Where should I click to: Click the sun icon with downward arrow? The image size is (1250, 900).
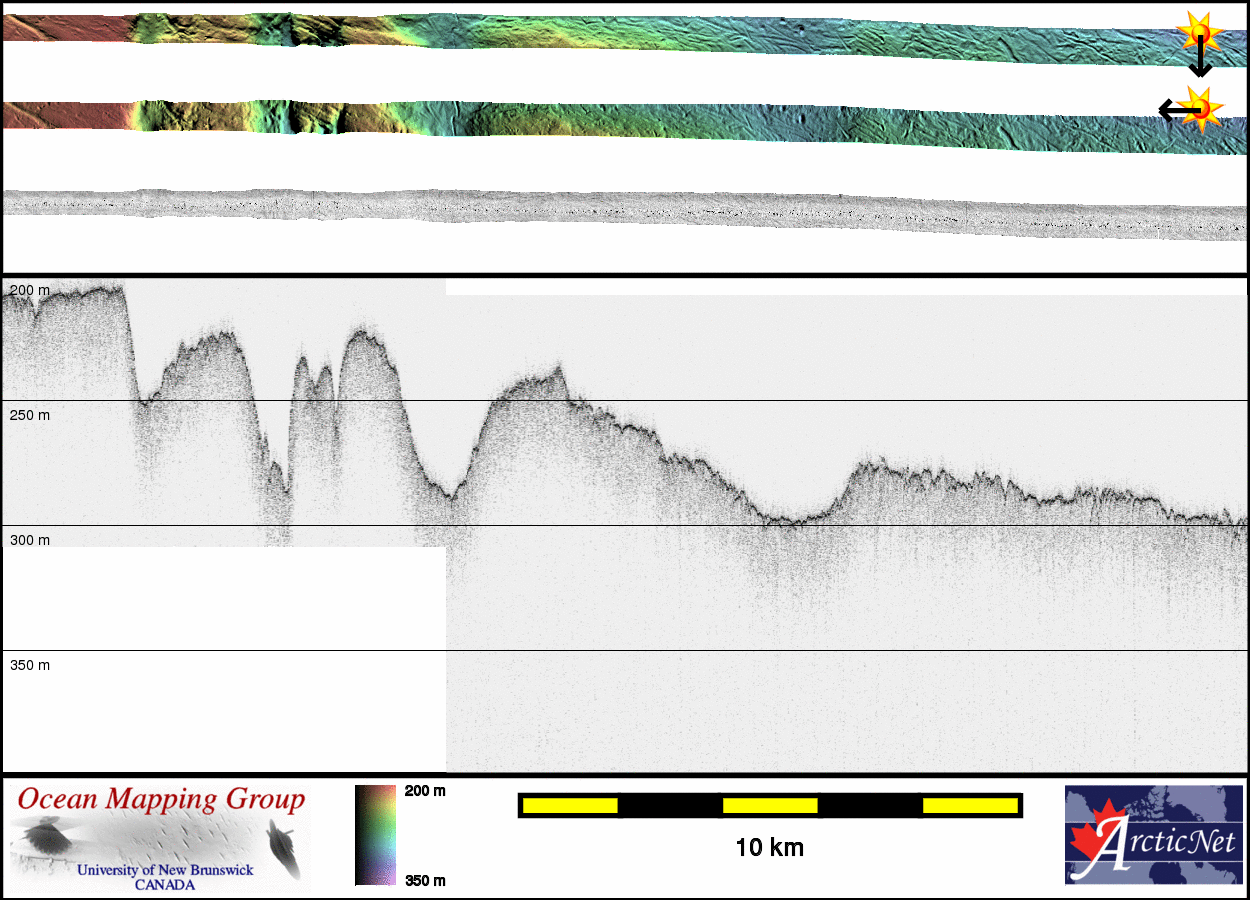pyautogui.click(x=1198, y=34)
